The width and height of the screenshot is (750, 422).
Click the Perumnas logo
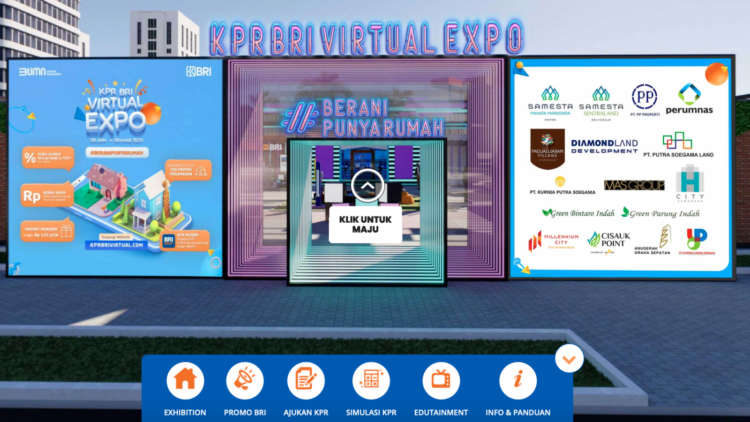point(689,99)
